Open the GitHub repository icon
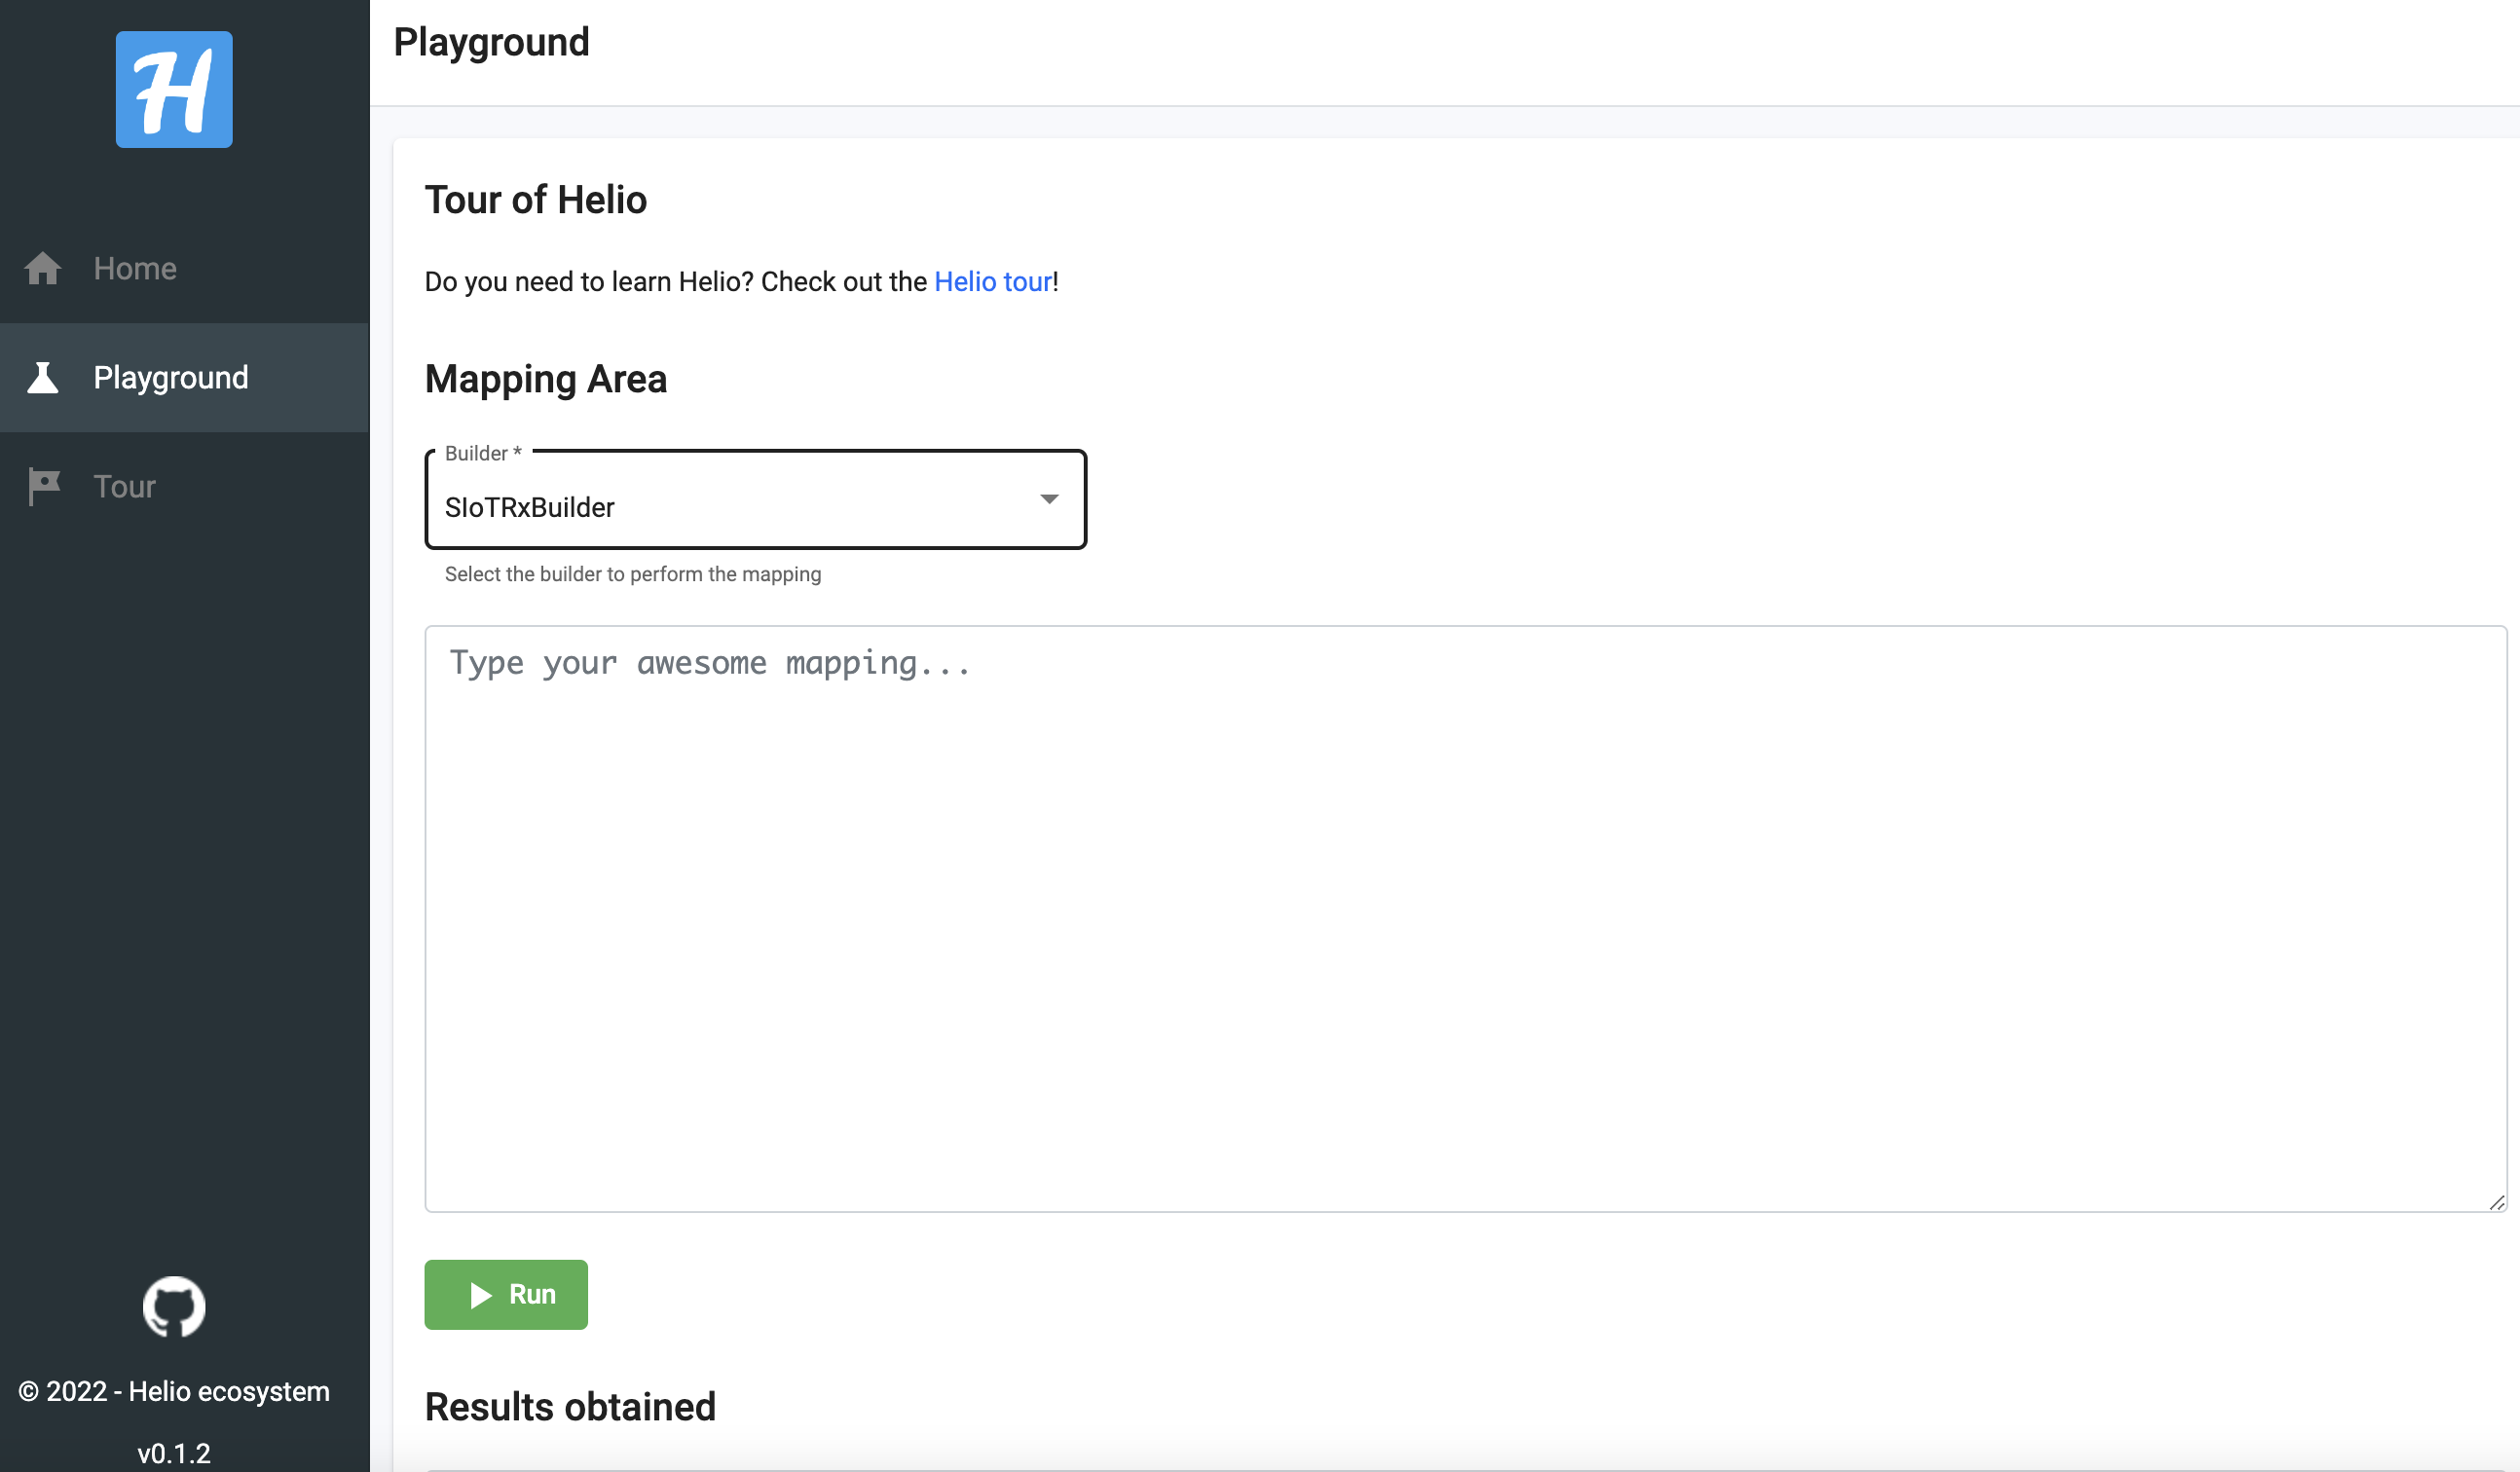The width and height of the screenshot is (2520, 1472). coord(174,1307)
